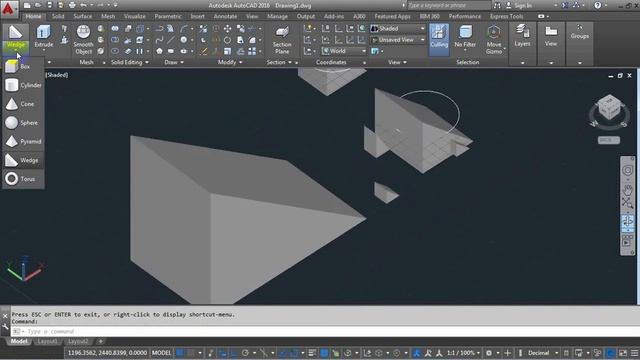Click the Customization menu icon in status bar
640x360 pixels.
point(634,353)
